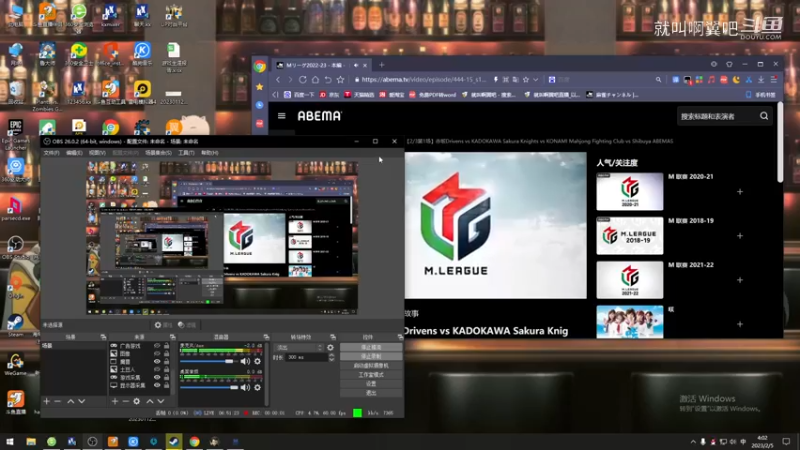This screenshot has width=800, height=450.
Task: Open second menu in OBS menu bar
Action: 74,153
